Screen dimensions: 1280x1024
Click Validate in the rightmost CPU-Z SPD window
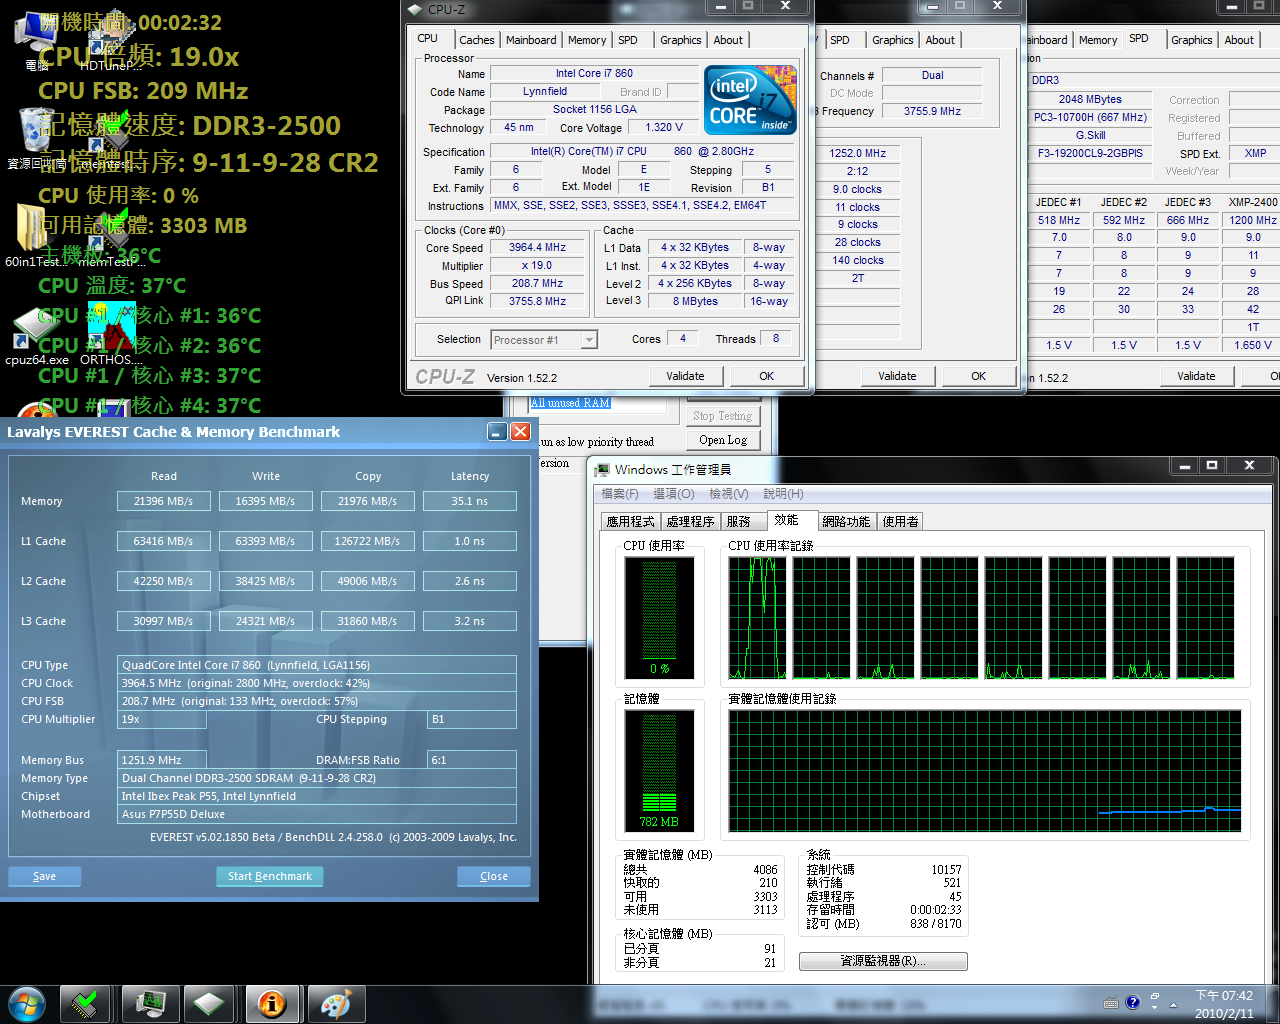pos(1196,376)
